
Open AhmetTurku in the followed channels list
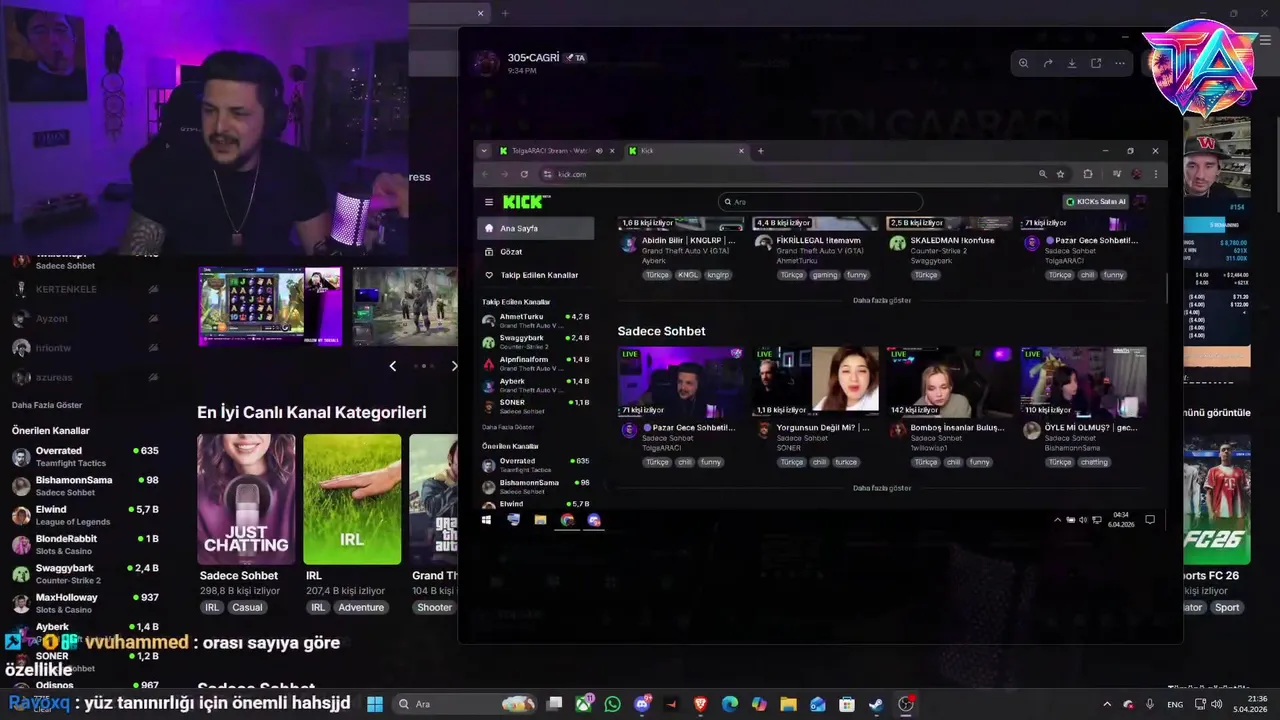click(x=536, y=321)
